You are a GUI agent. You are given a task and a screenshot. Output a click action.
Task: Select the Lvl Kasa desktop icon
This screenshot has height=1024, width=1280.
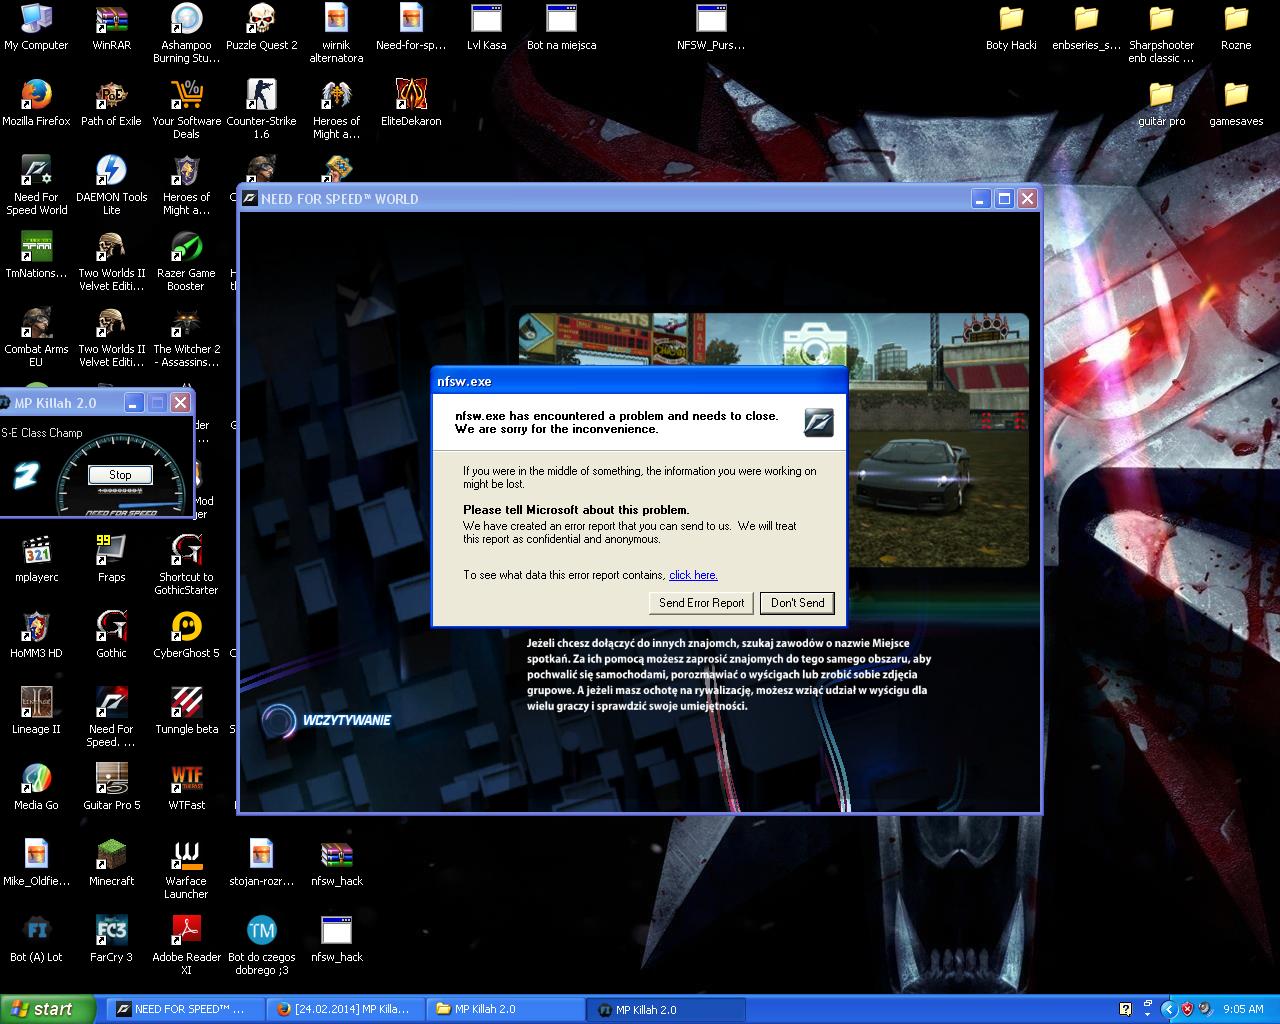click(486, 27)
